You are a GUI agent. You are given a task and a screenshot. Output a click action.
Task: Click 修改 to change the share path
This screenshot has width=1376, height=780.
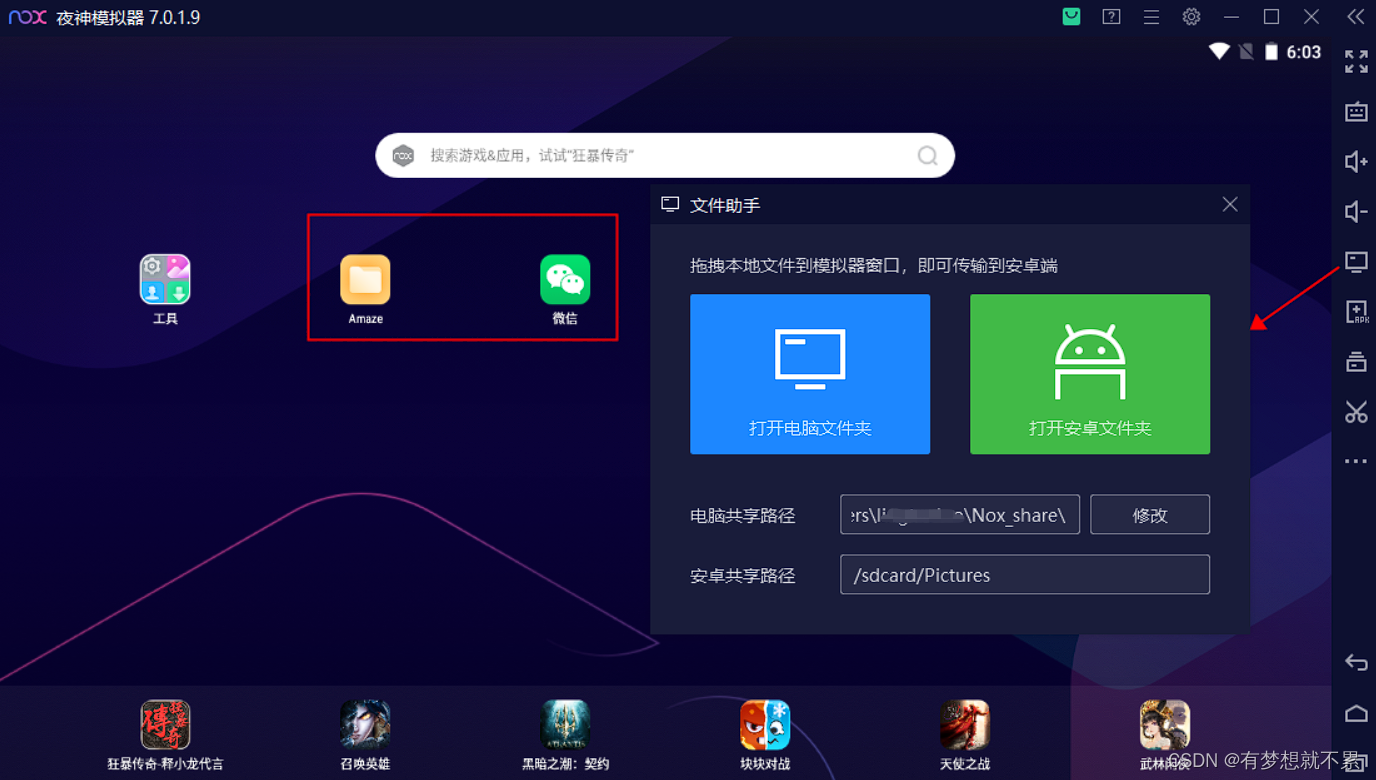(1150, 514)
